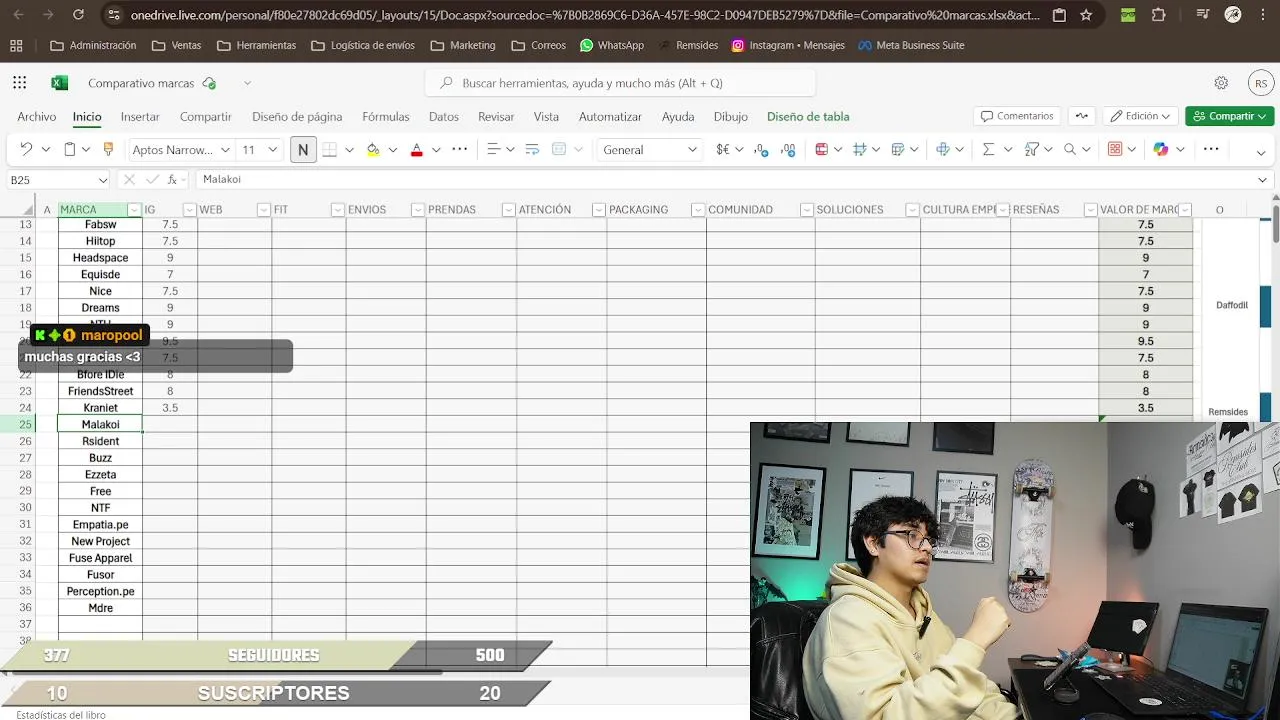
Task: Toggle wrap text
Action: [532, 149]
